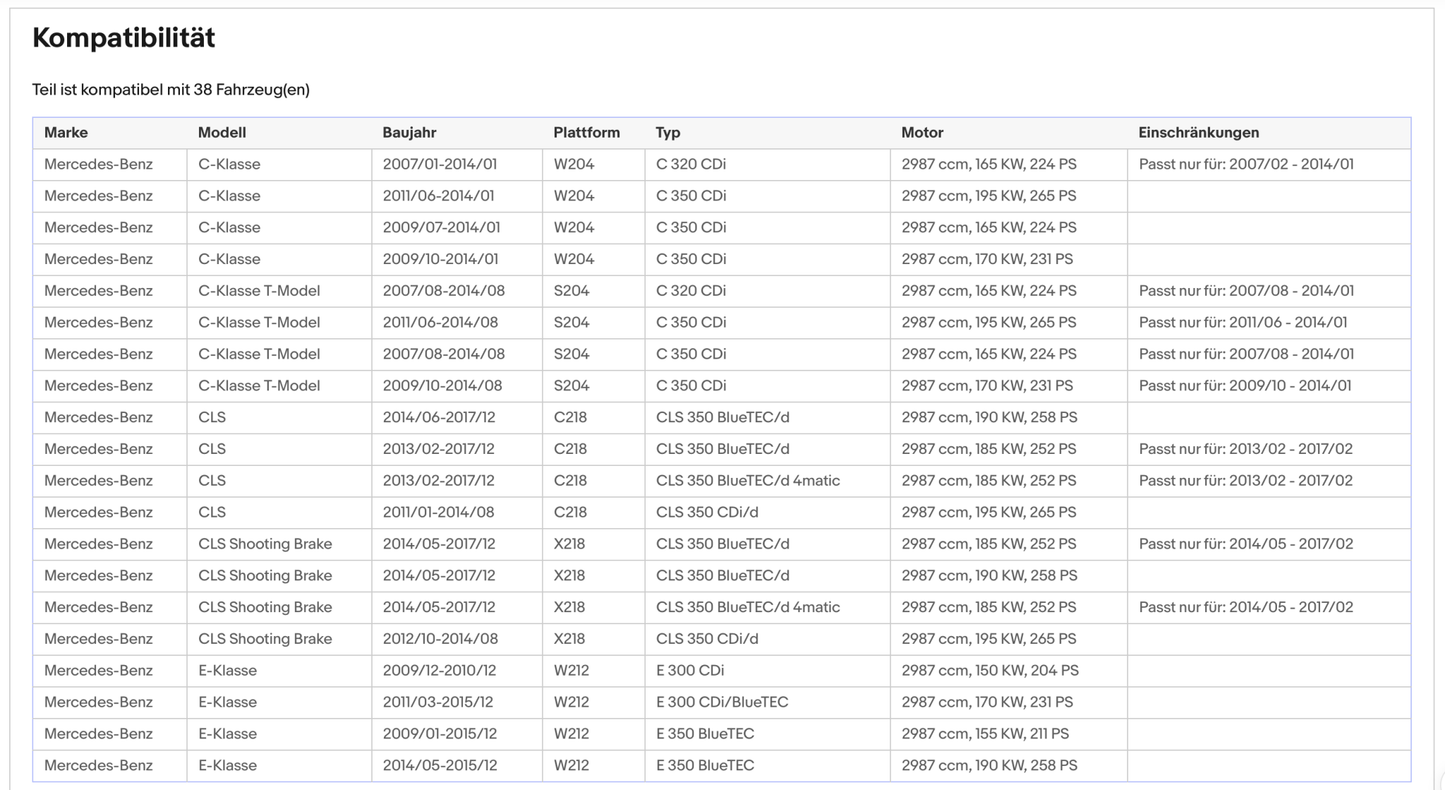Select the 2987 ccm, 150 KW, 204 PS cell

990,670
